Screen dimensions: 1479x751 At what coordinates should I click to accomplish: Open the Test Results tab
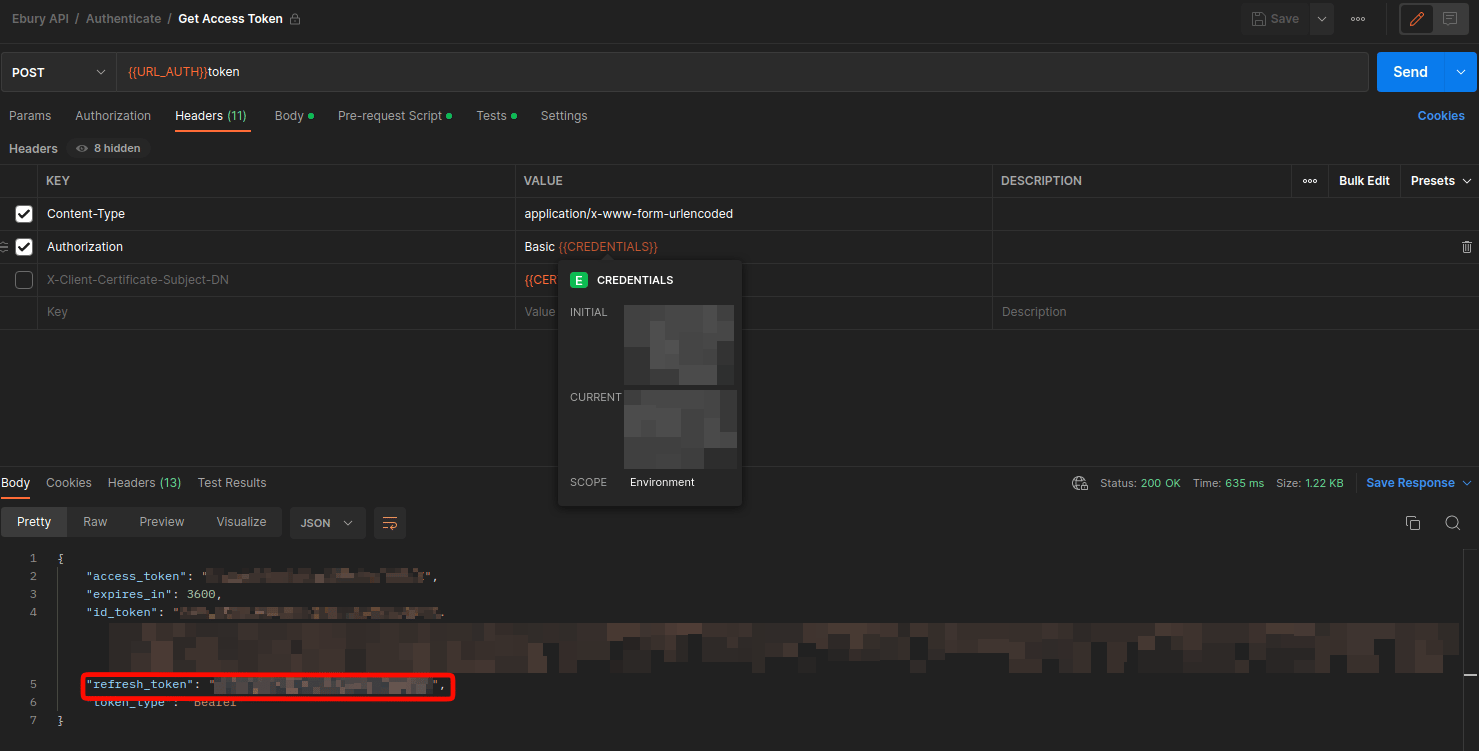232,483
